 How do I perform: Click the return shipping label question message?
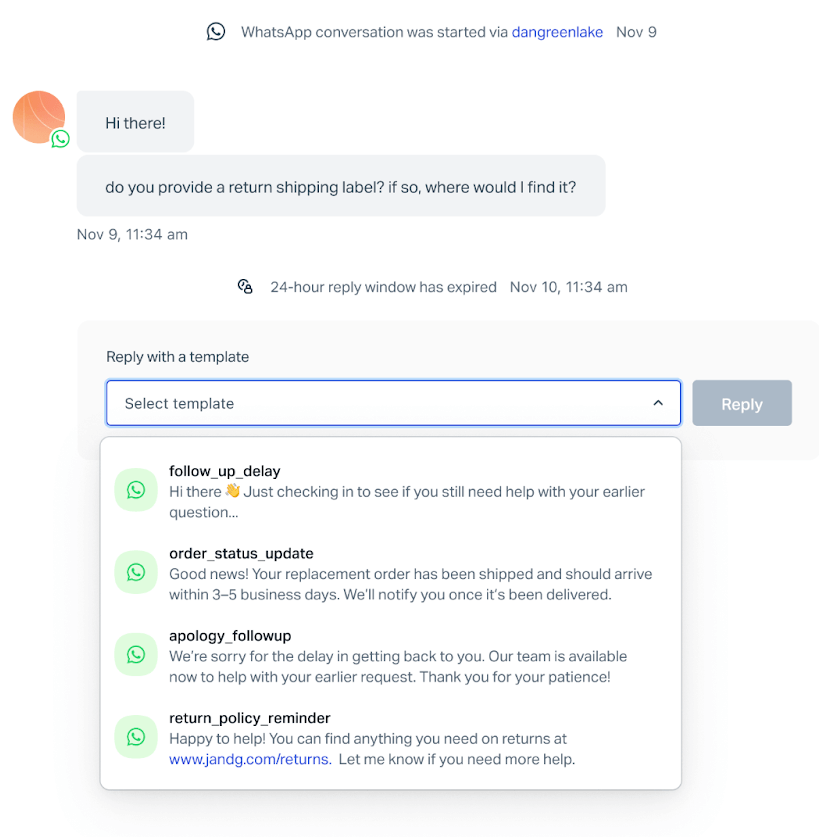[x=341, y=186]
